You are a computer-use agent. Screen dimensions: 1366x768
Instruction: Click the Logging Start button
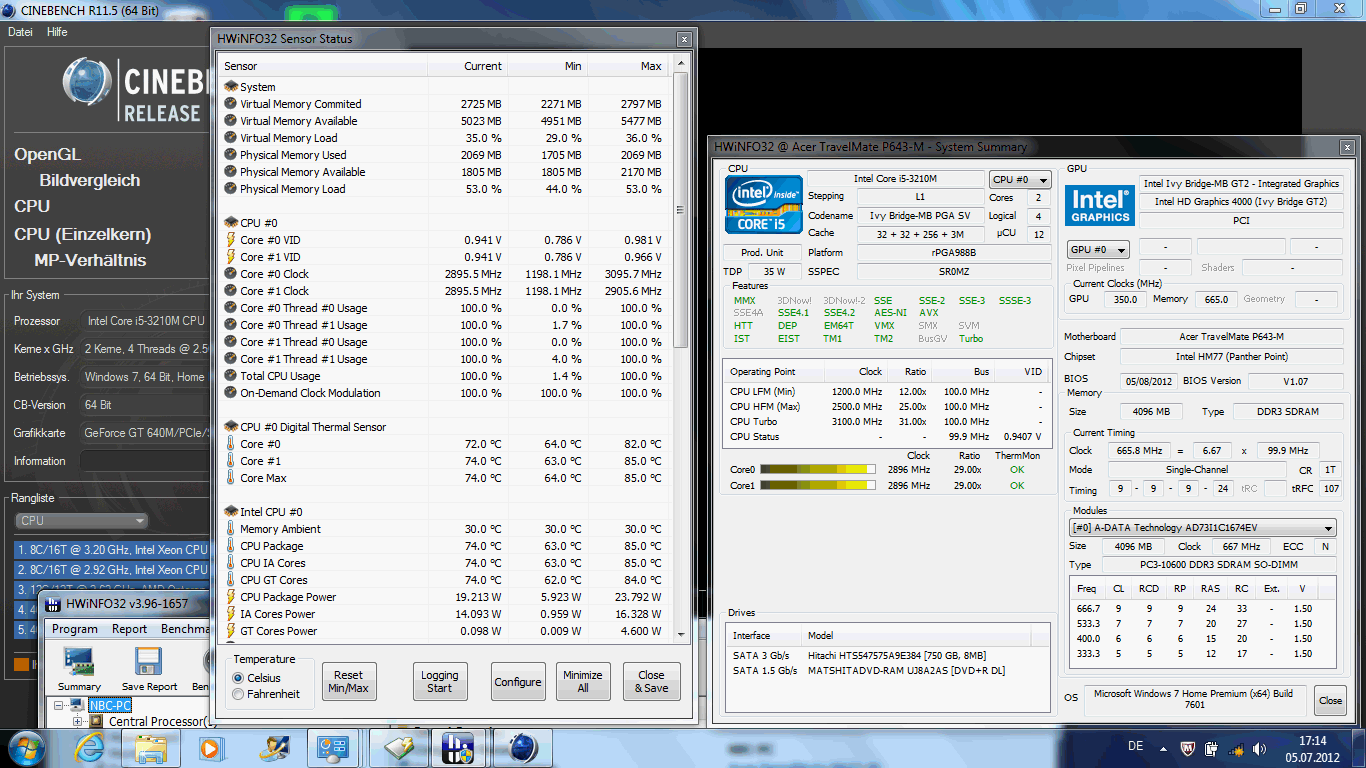tap(440, 681)
